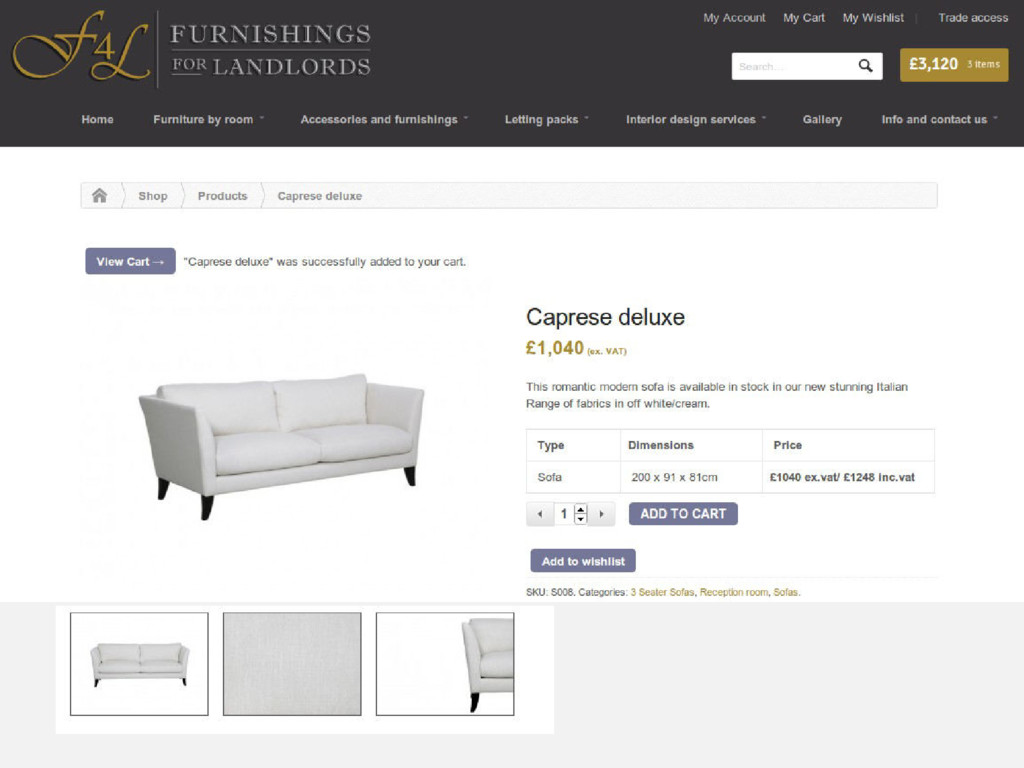Open the 3 Seater Sofas category link
1024x768 pixels.
[662, 592]
